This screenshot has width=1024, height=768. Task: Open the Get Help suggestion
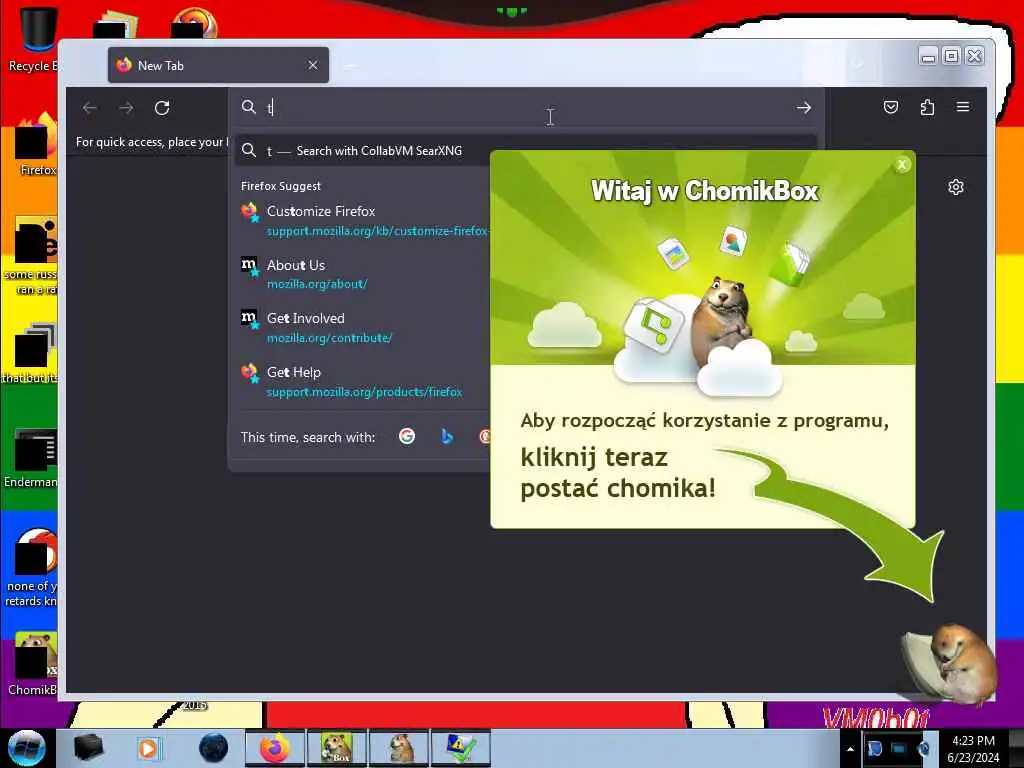(362, 381)
